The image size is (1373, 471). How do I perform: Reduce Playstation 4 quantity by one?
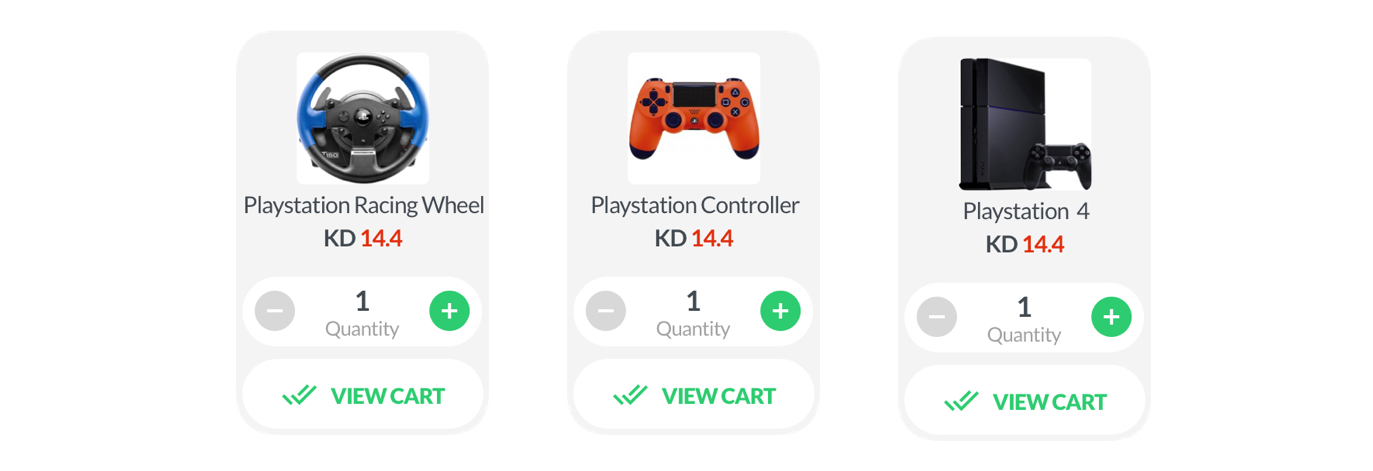coord(937,317)
